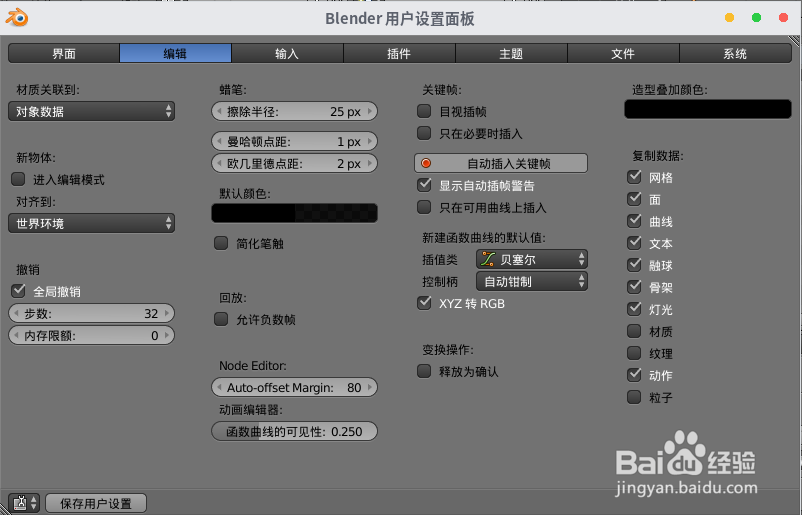Image resolution: width=802 pixels, height=515 pixels.
Task: Click the Bezier curve icon in 插值类
Action: coord(487,259)
